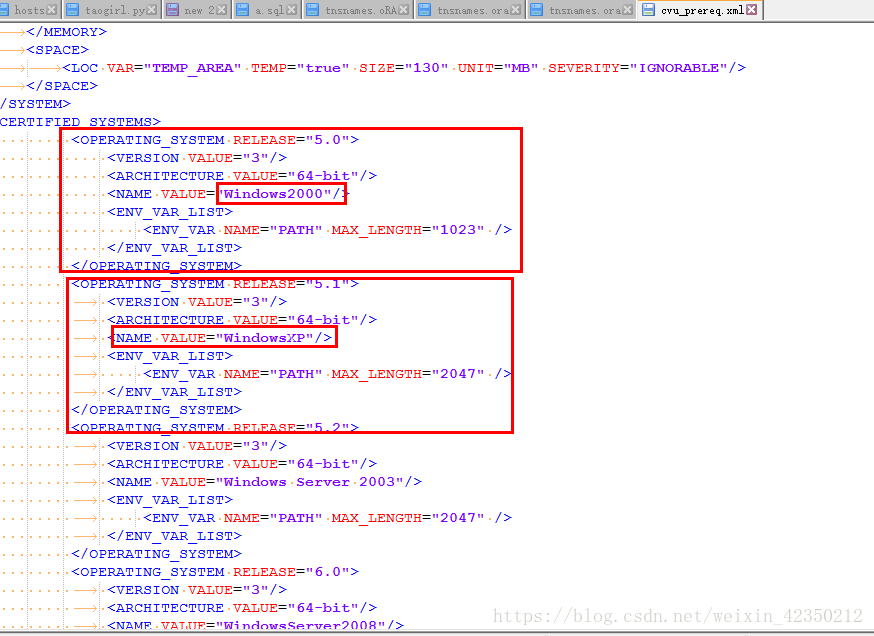Click the disk icon on cvu_prereq.xml tab
Screen dimensions: 874x636
(x=648, y=9)
